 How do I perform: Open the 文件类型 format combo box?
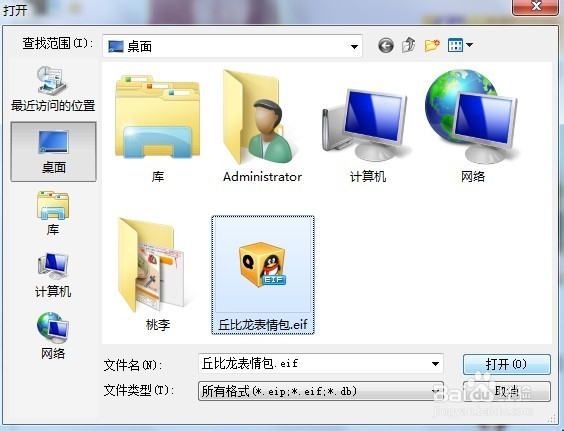point(320,391)
